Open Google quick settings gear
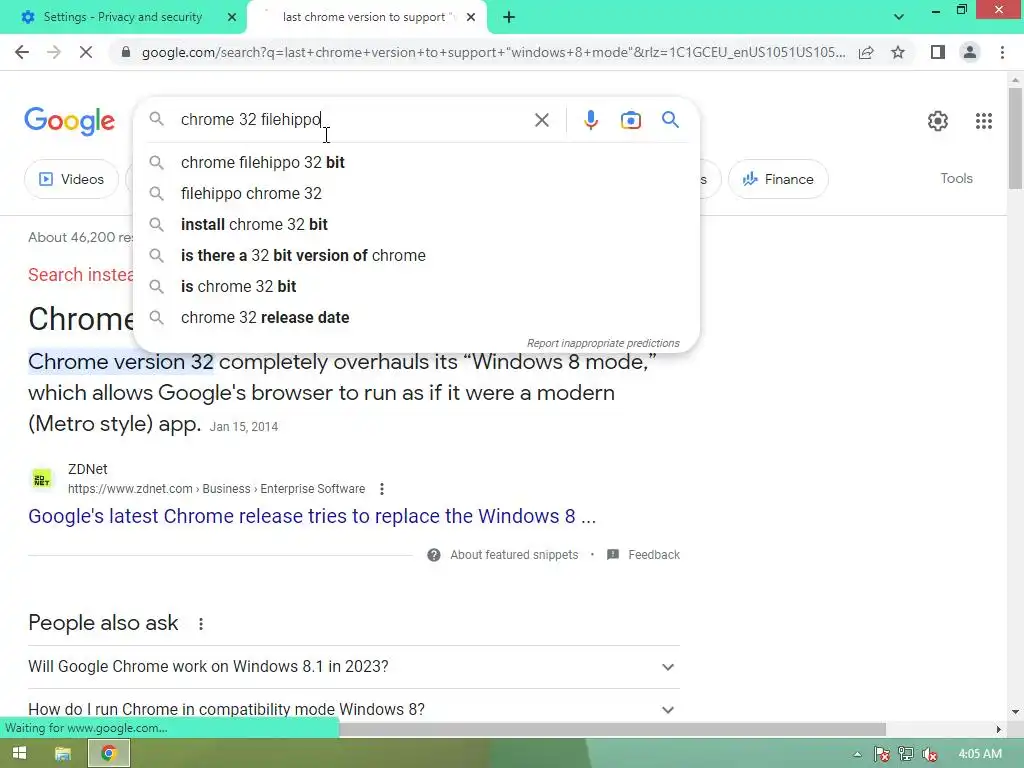 pyautogui.click(x=938, y=121)
